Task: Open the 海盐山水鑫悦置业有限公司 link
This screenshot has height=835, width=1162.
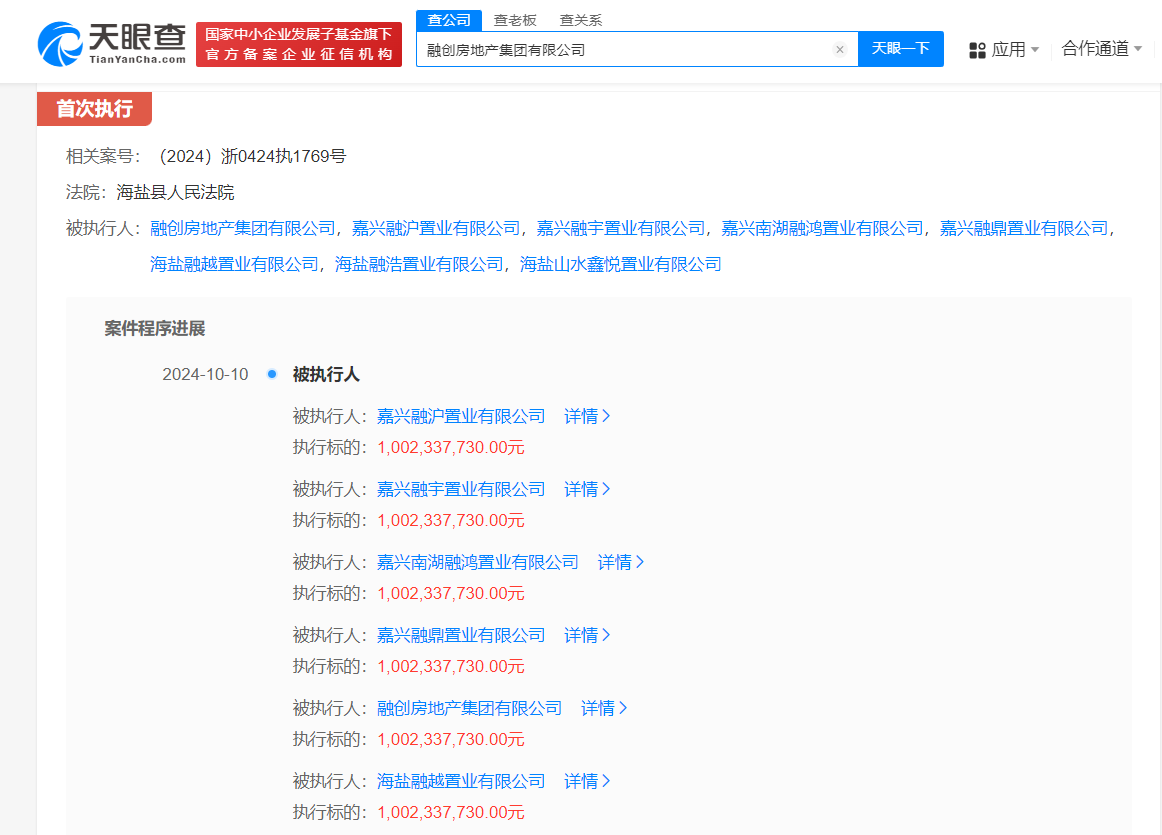Action: (x=621, y=264)
